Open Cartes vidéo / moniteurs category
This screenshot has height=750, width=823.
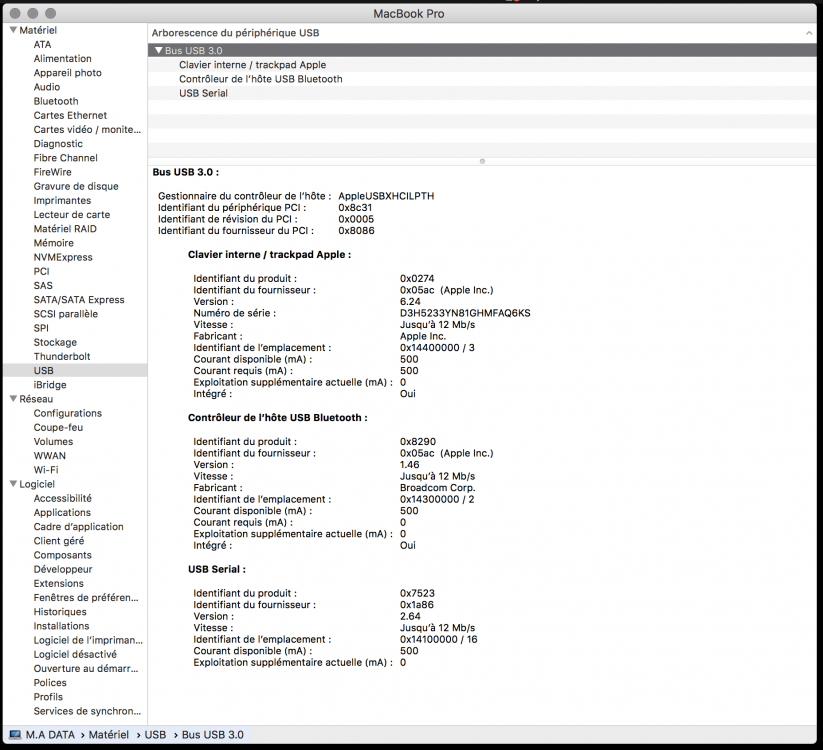pos(87,130)
